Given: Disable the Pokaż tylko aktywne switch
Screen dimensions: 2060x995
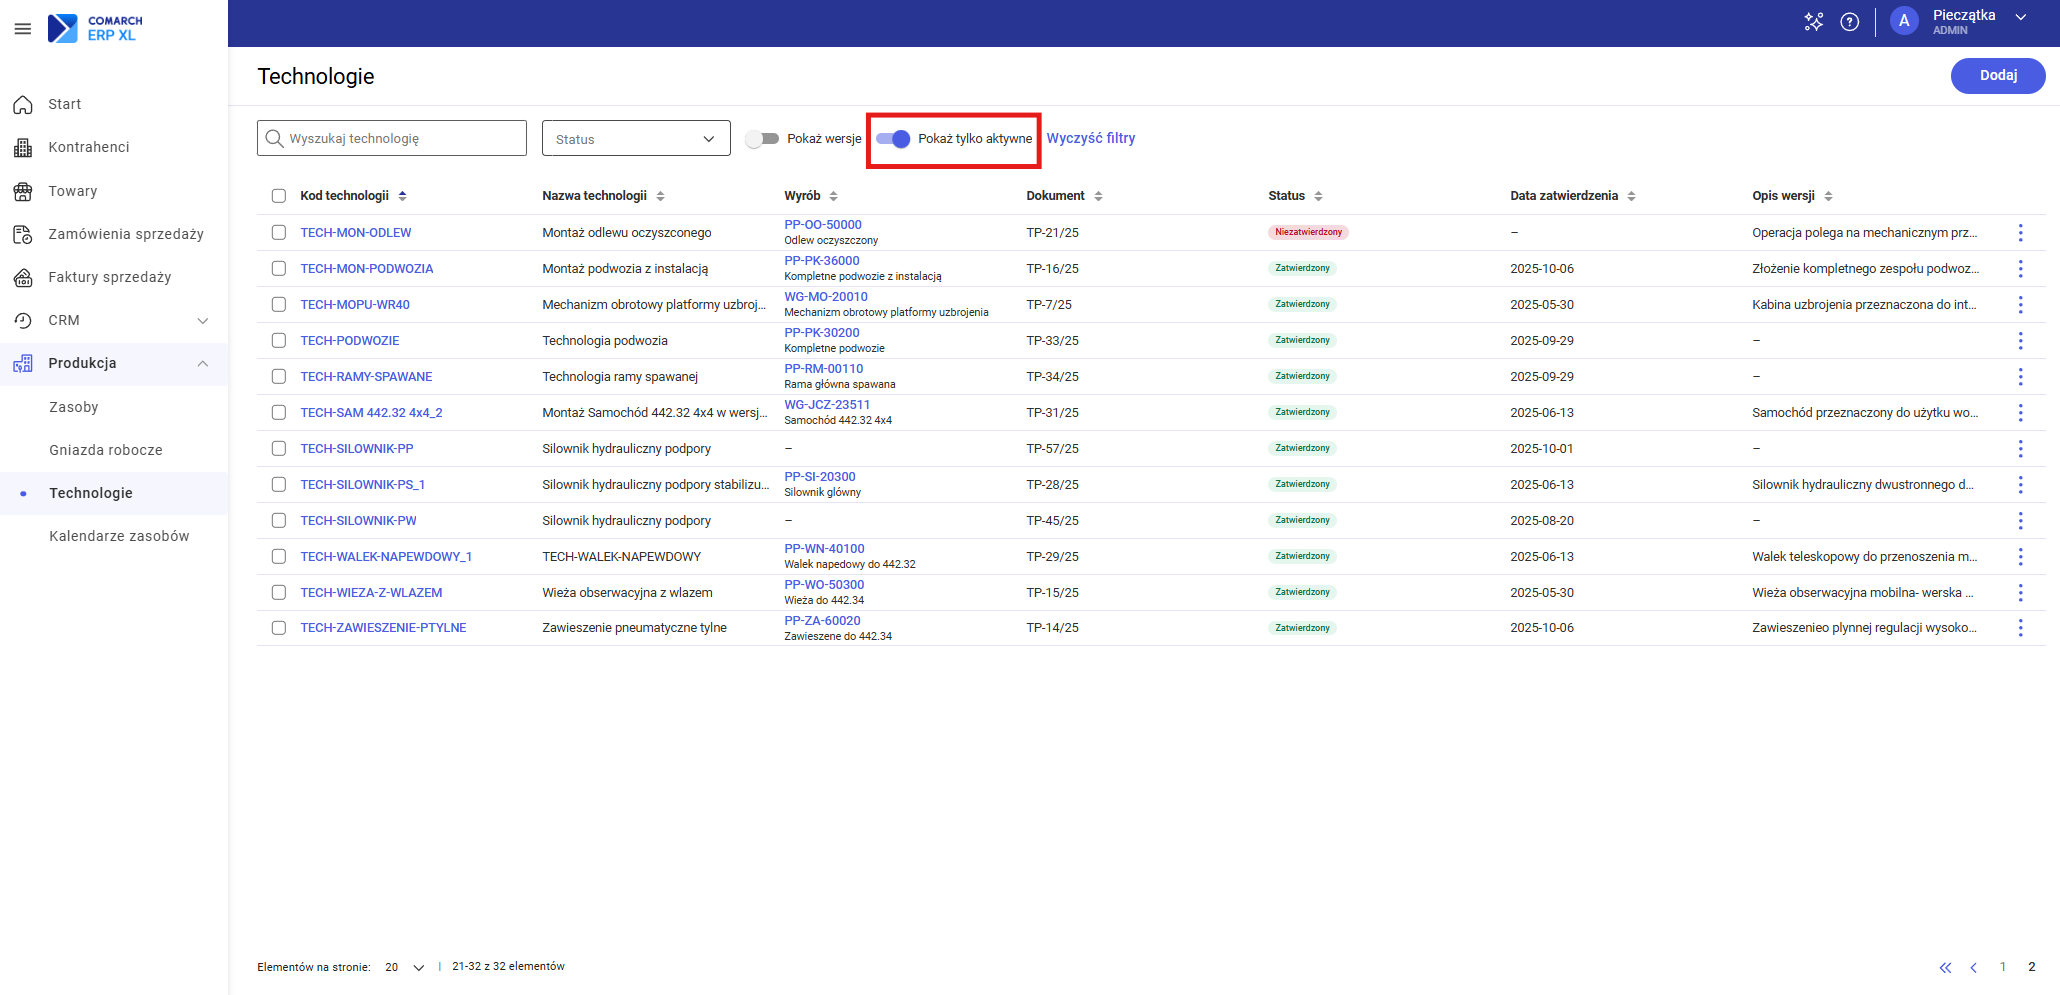Looking at the screenshot, I should coord(893,139).
